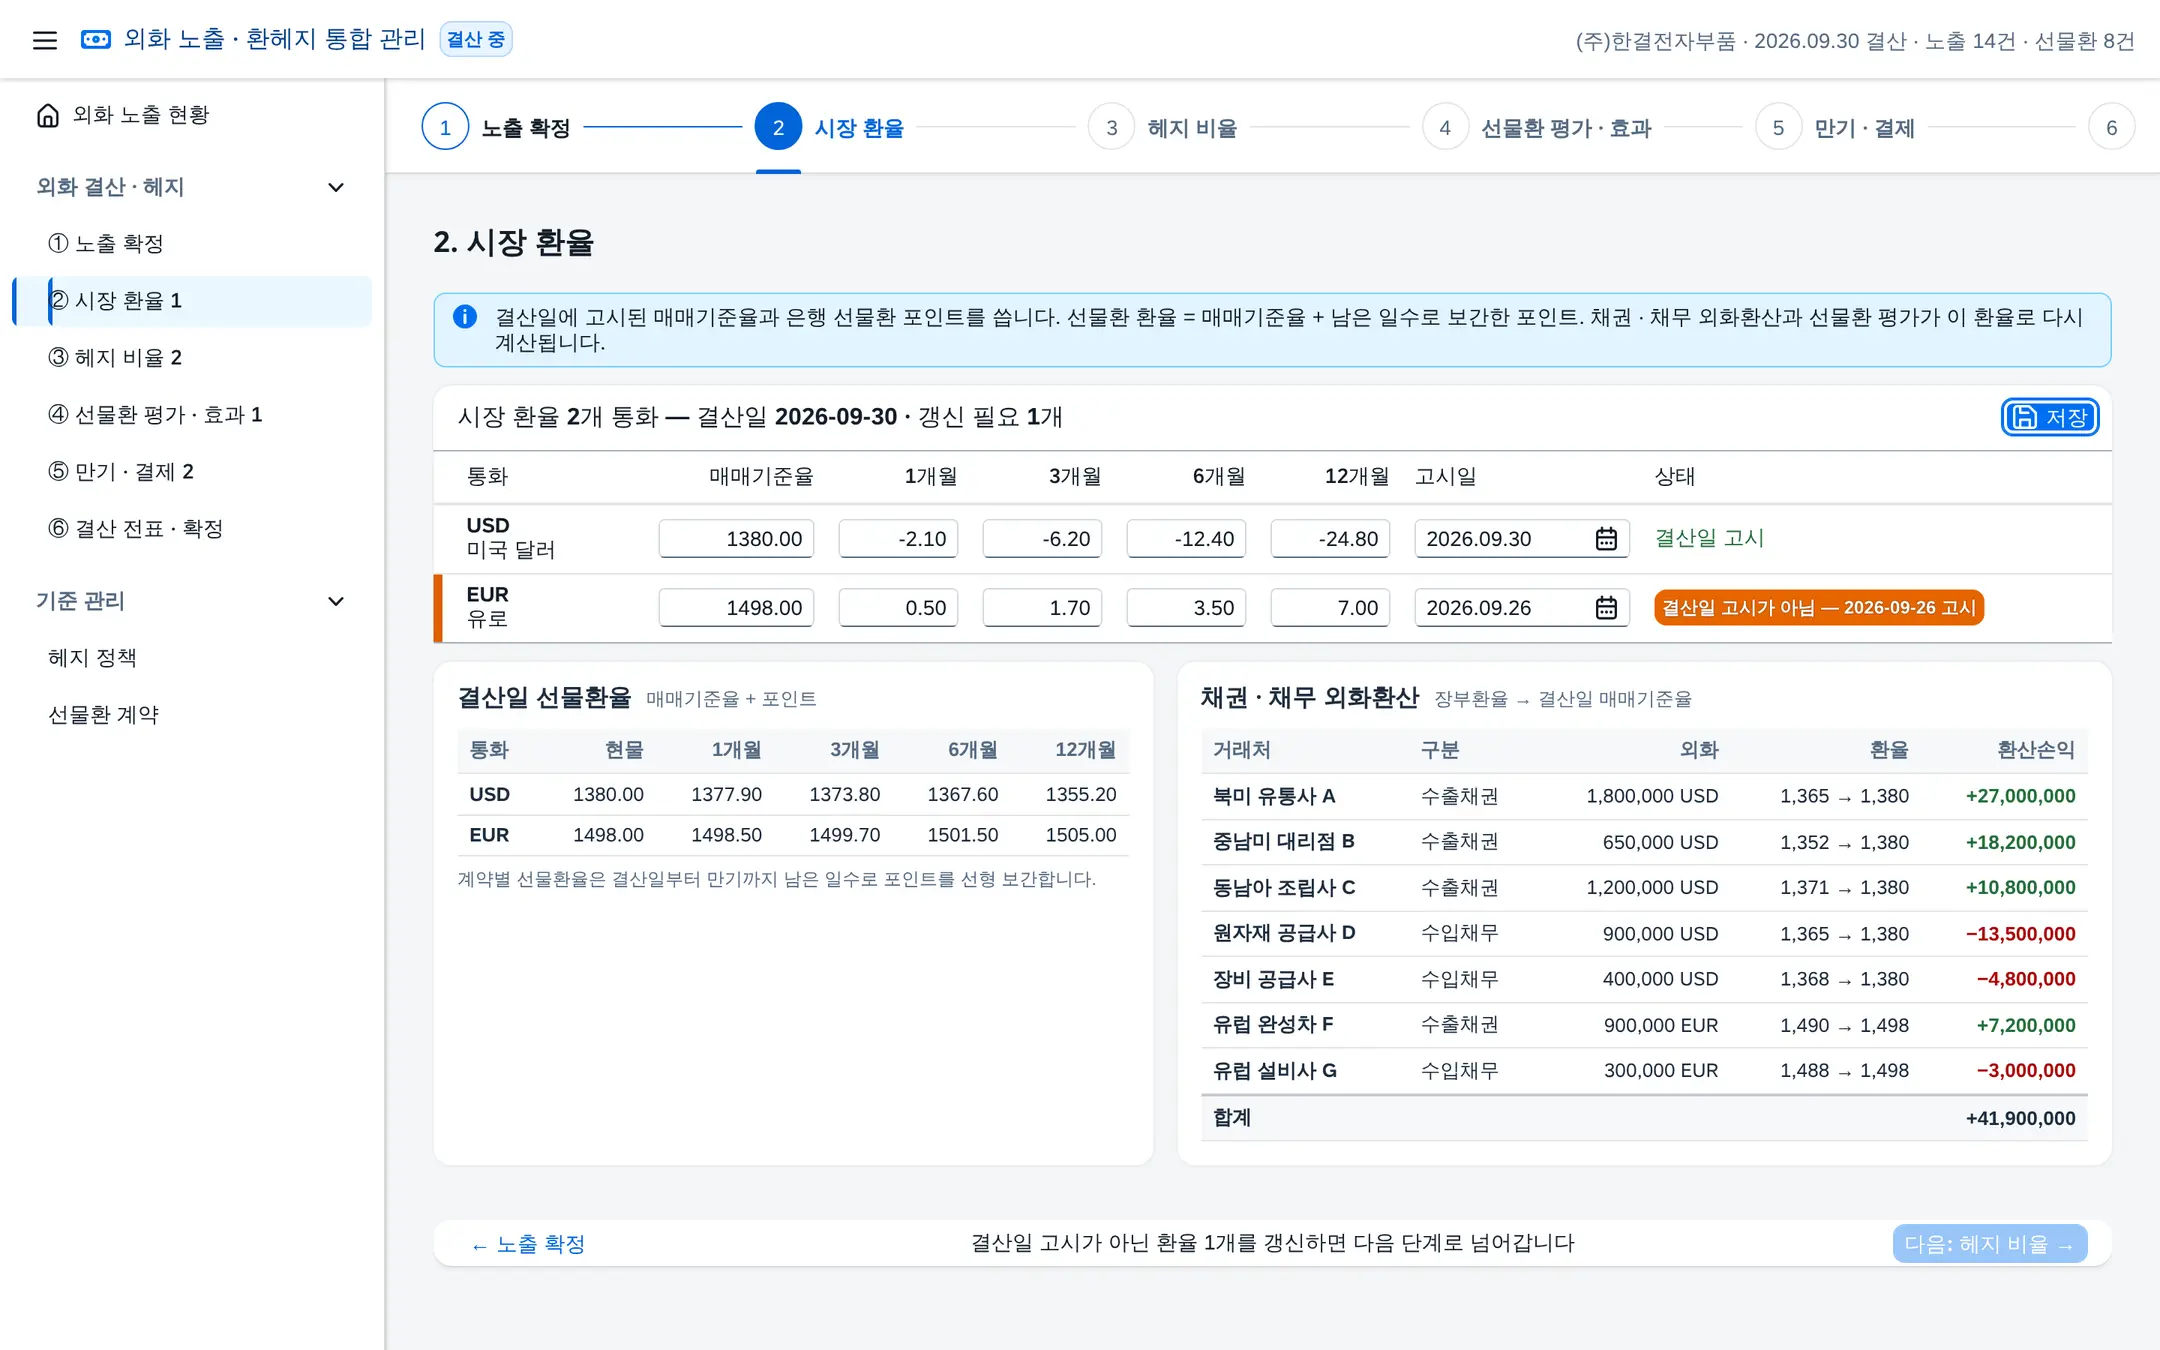
Task: Collapse the 외화 결산 · 헤지 section
Action: point(336,187)
